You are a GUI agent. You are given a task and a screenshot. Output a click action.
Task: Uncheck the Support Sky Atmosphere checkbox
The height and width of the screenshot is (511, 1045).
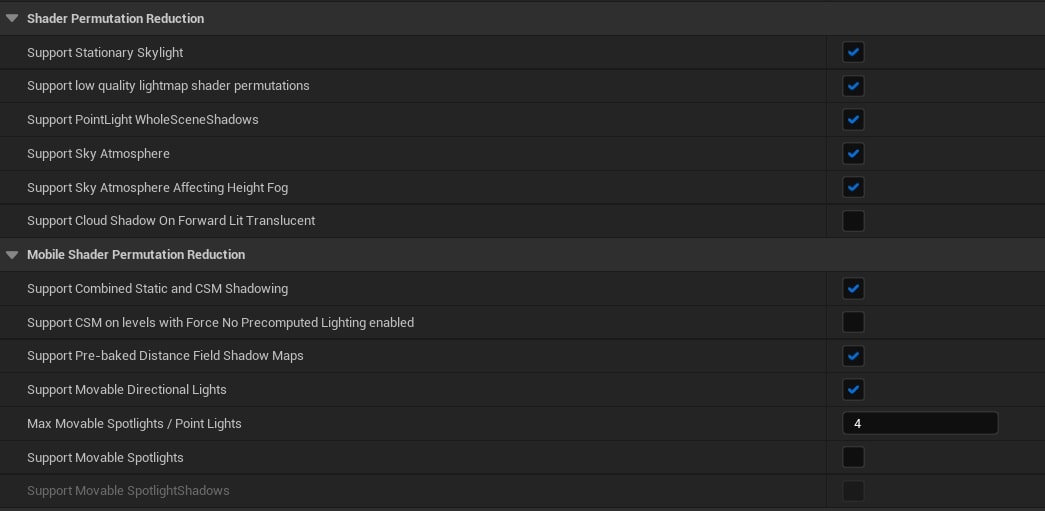click(x=853, y=154)
